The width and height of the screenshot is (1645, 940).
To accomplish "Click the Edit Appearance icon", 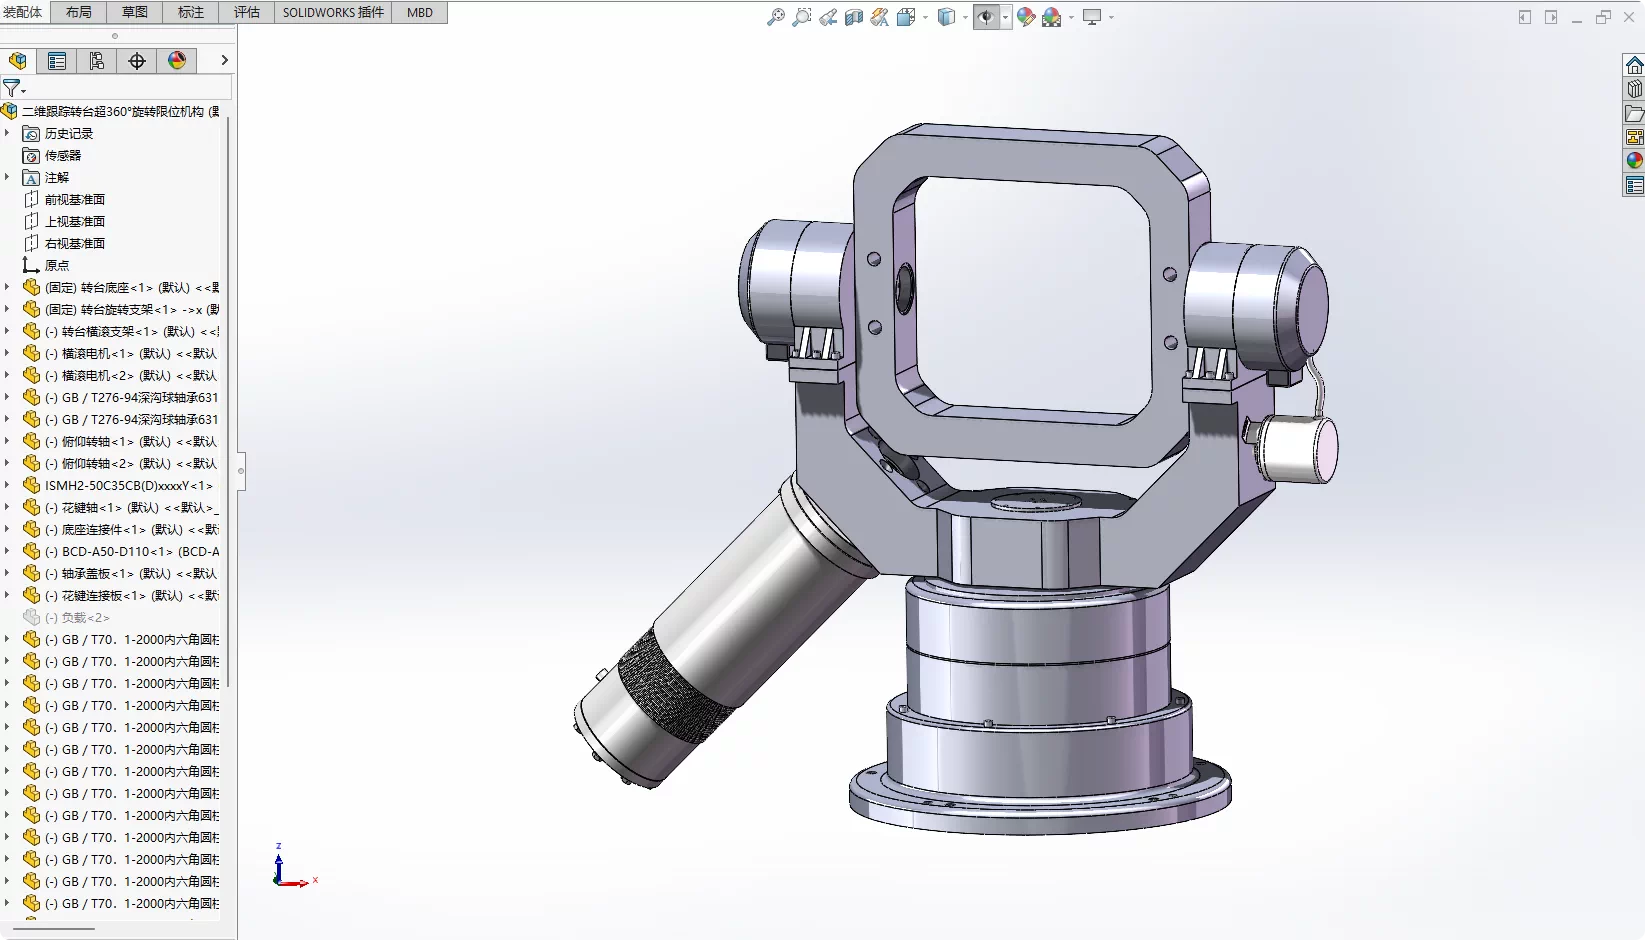I will pyautogui.click(x=1026, y=17).
